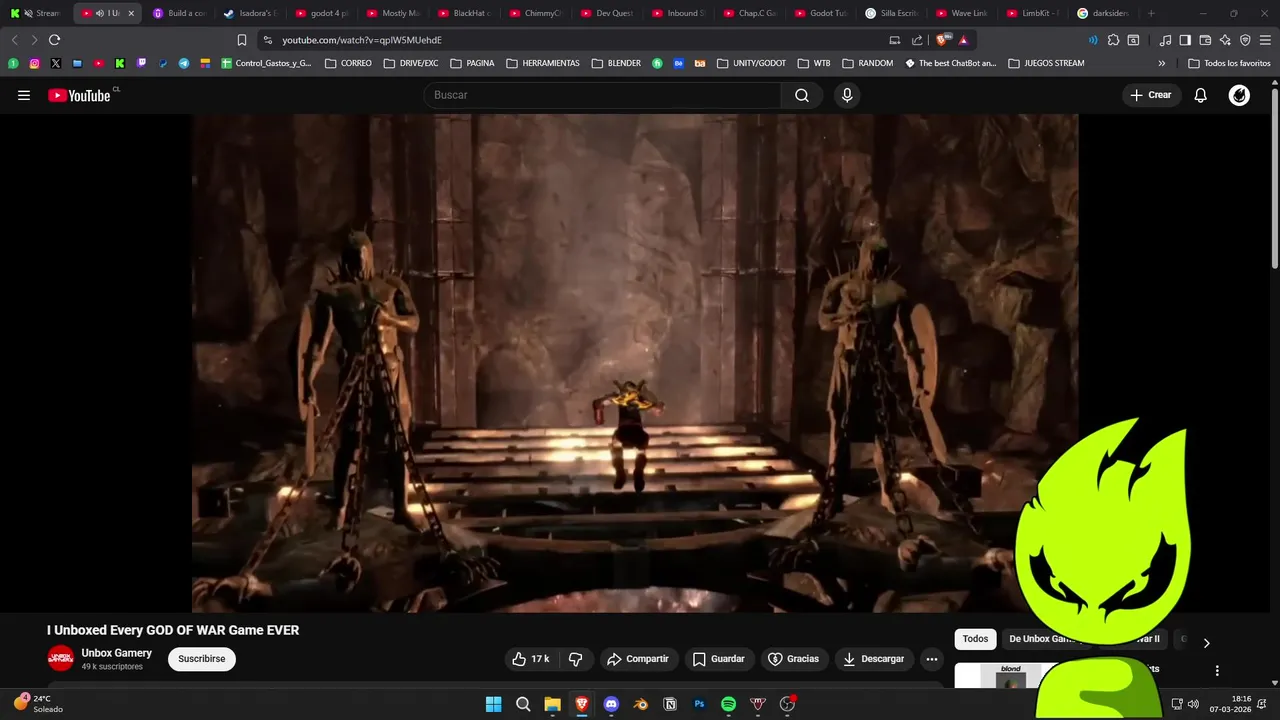Open a new browser tab
The width and height of the screenshot is (1280, 720).
coord(1151,13)
